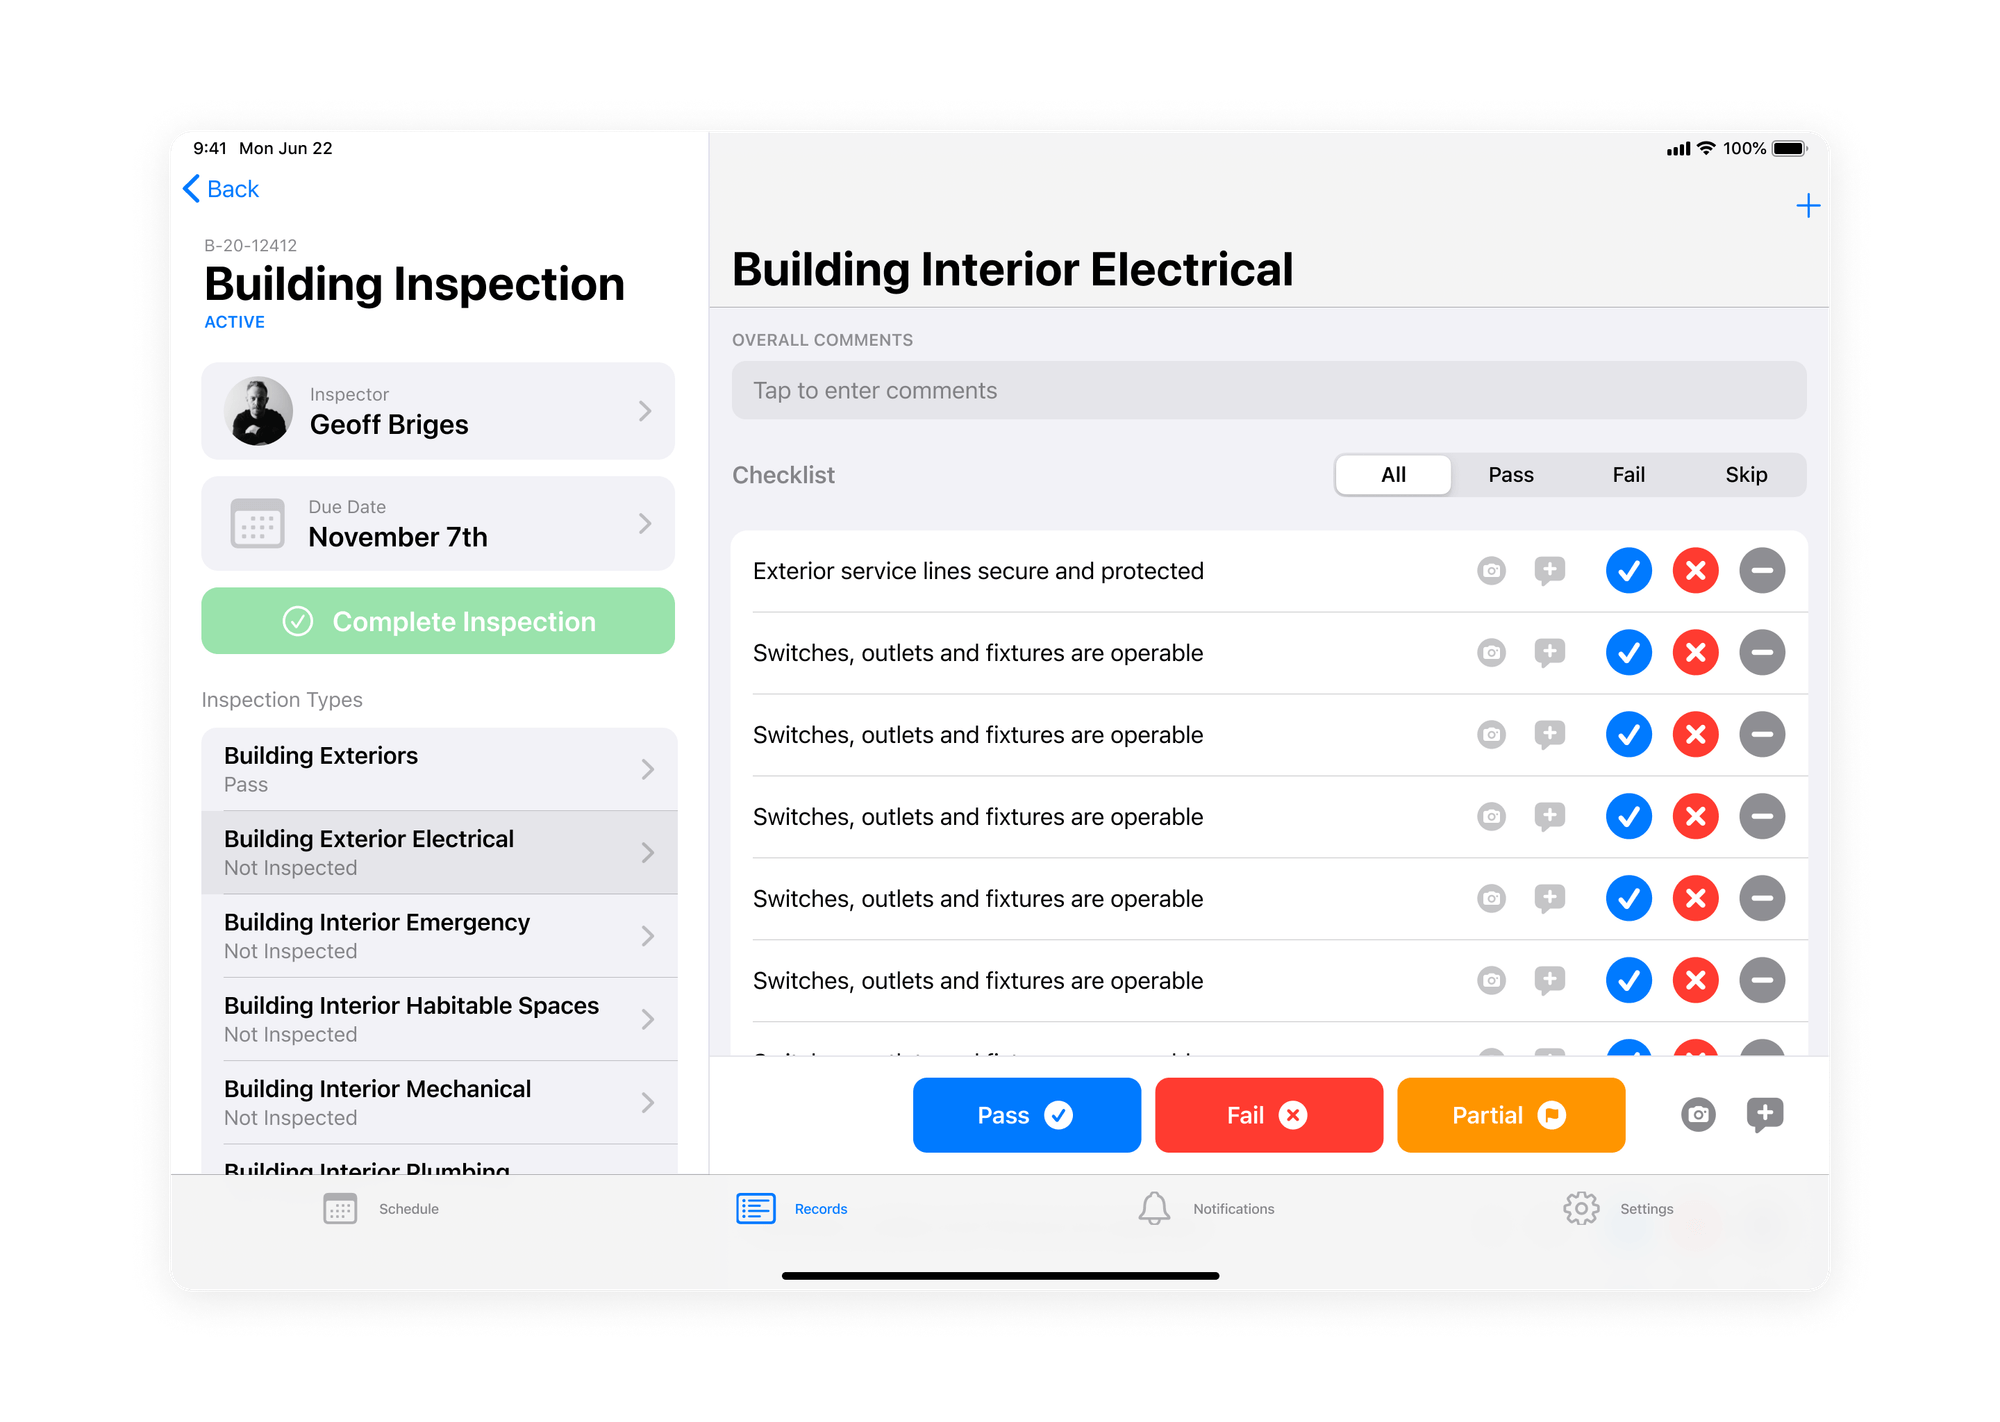Click the Skip dash icon on fifth row

point(1760,899)
